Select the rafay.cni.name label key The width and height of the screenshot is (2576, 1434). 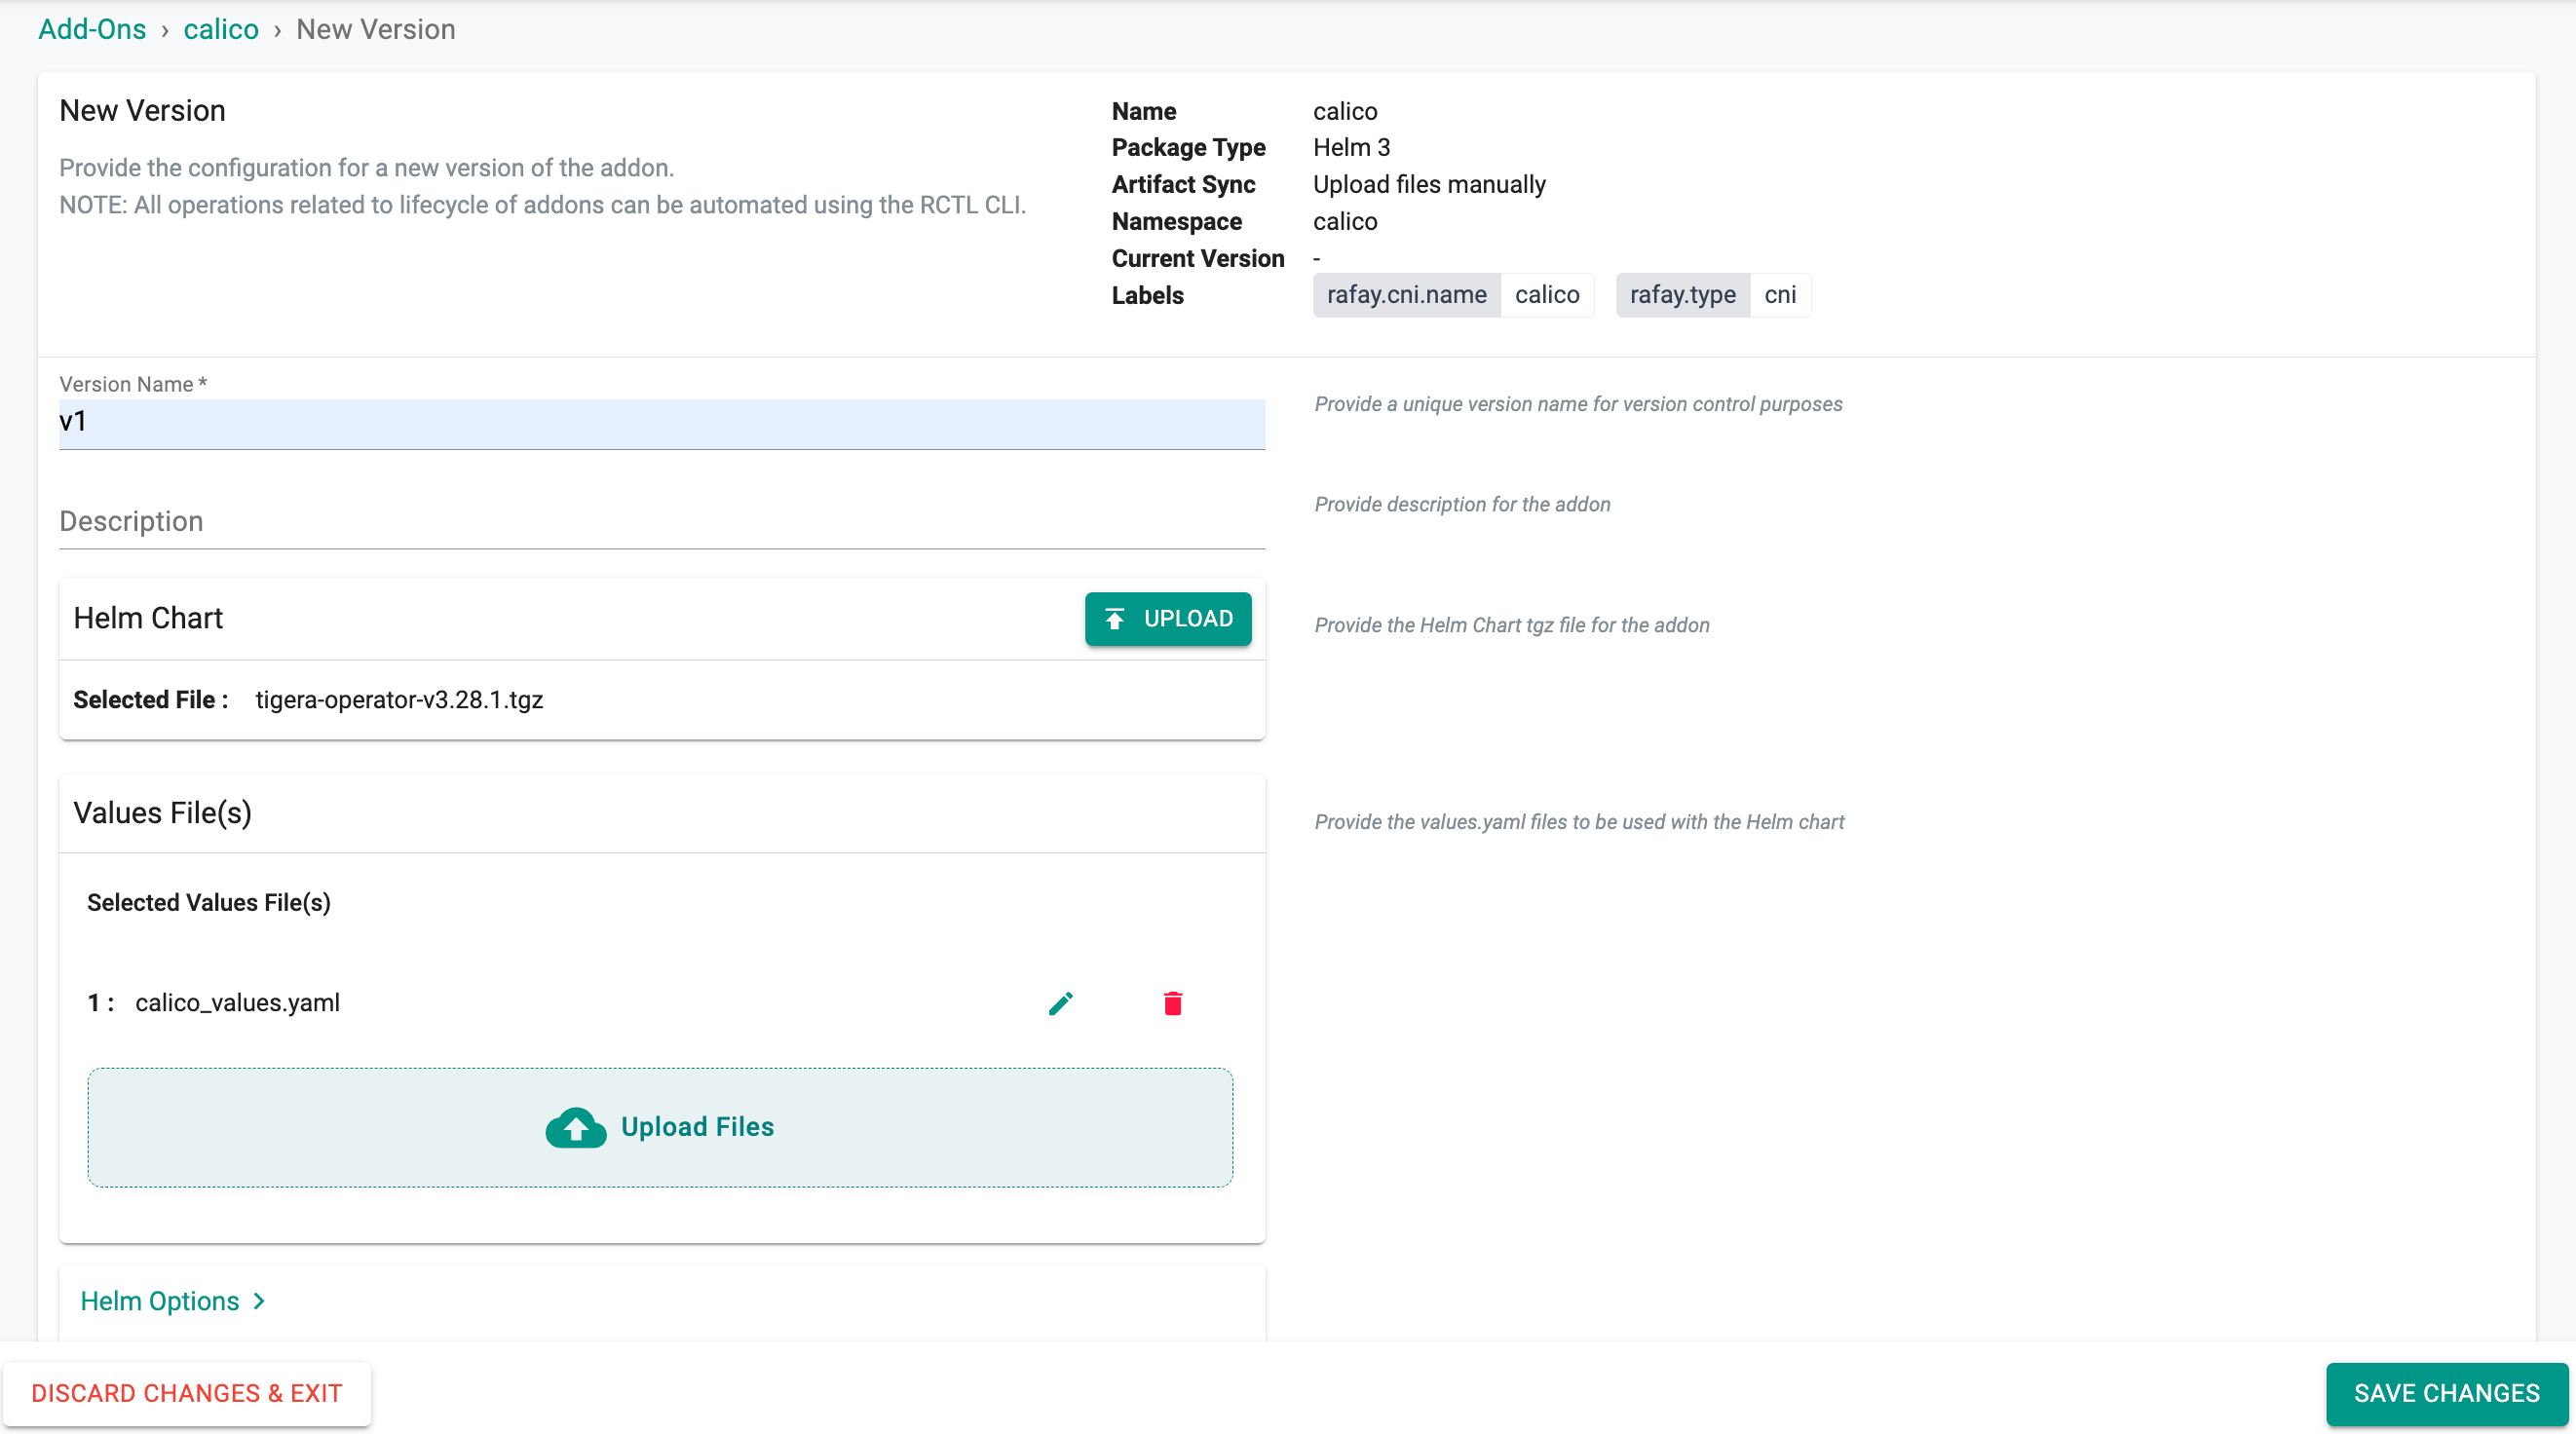tap(1406, 295)
